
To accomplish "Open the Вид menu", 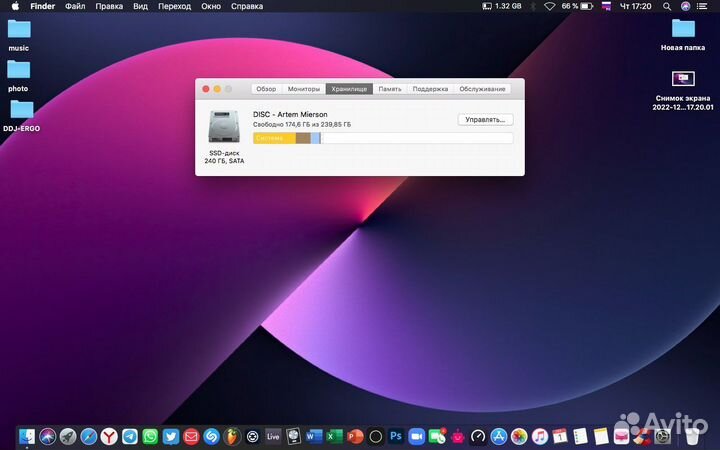I will tap(141, 6).
